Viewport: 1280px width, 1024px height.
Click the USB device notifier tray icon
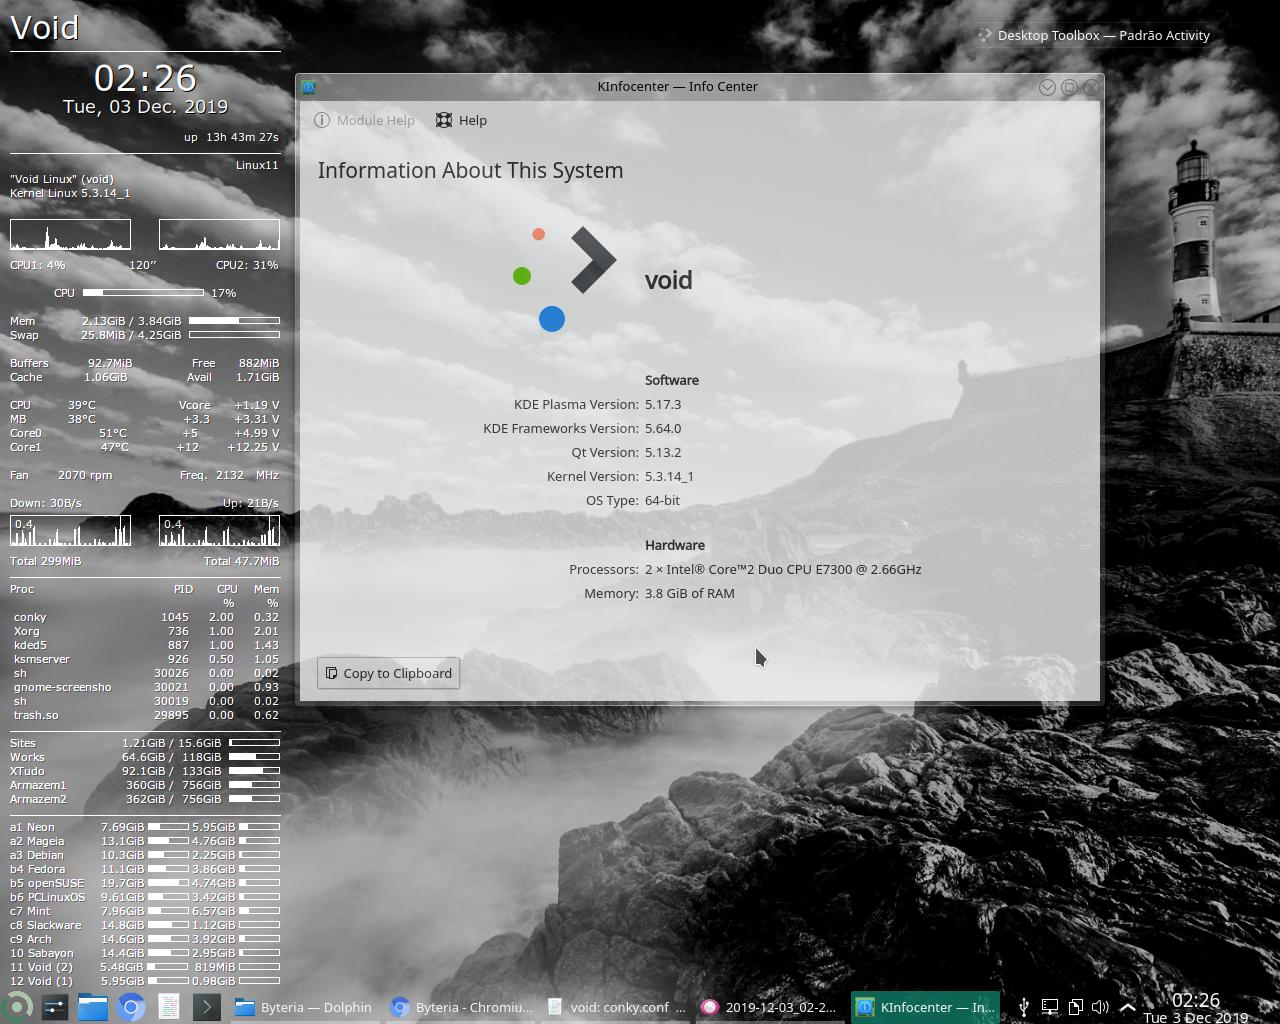pos(1024,1007)
